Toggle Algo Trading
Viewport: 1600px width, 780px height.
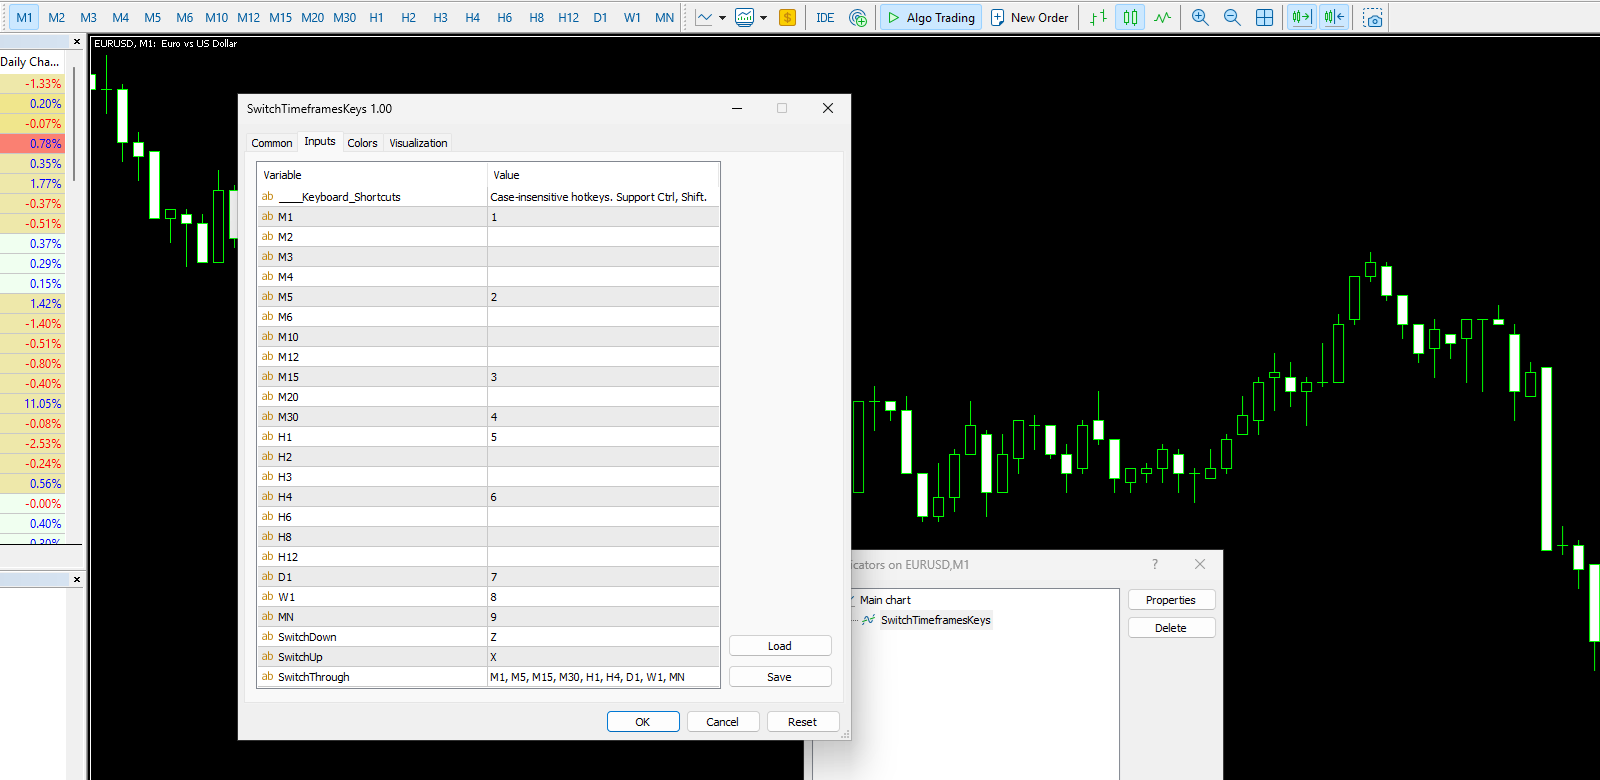pos(931,17)
